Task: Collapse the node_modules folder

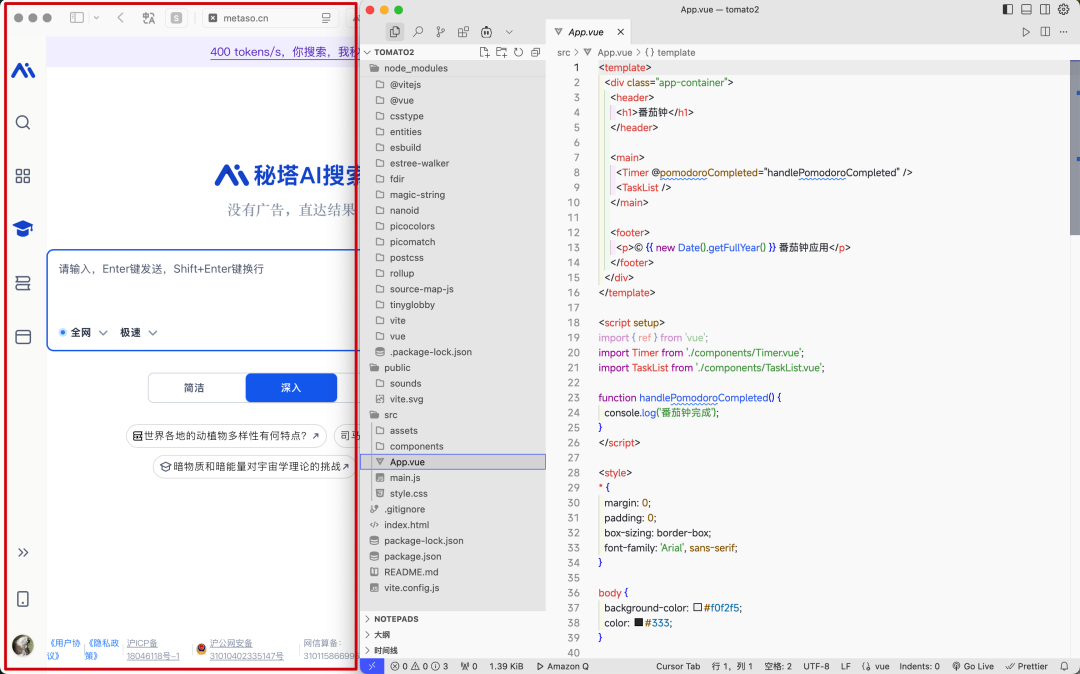Action: click(453, 68)
